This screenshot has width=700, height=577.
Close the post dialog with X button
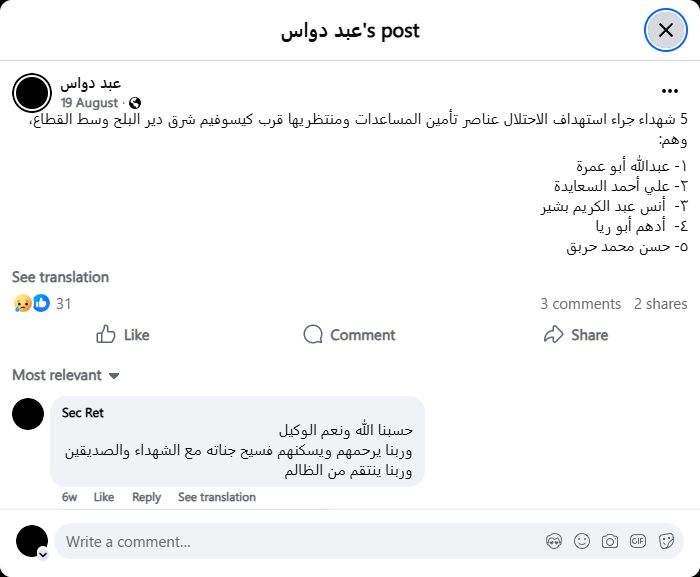click(x=666, y=30)
